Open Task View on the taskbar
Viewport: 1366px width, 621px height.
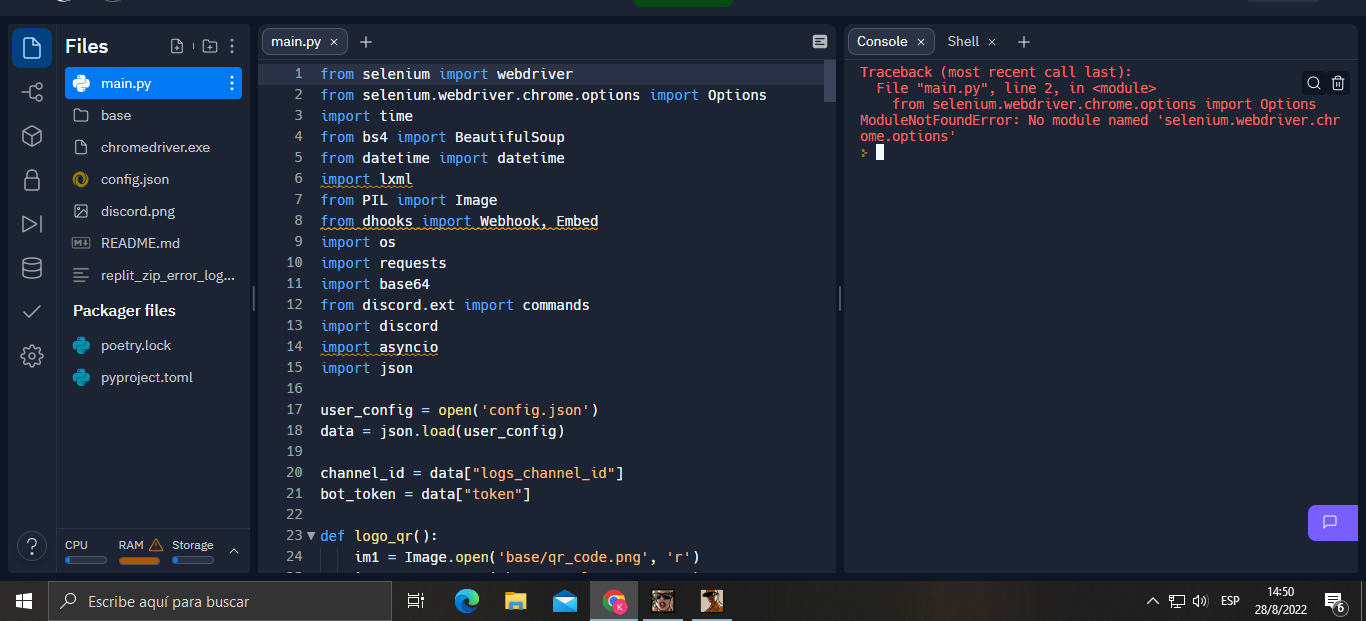click(416, 601)
